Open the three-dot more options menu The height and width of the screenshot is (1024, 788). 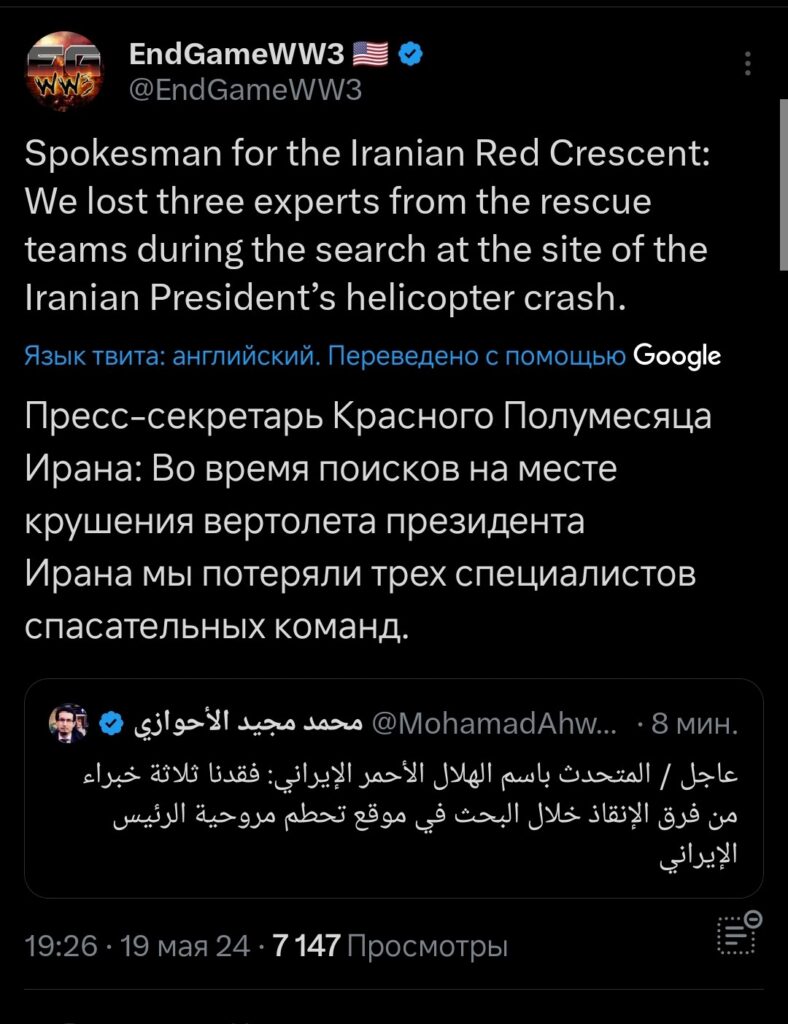748,63
